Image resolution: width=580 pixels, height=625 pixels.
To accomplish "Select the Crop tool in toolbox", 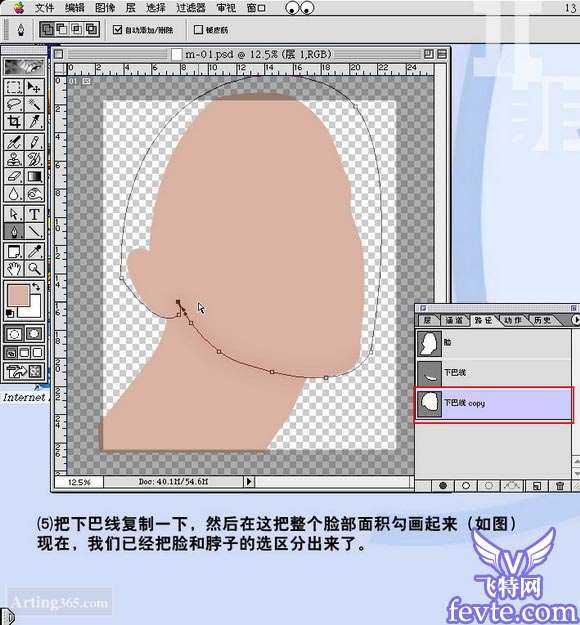I will click(14, 122).
